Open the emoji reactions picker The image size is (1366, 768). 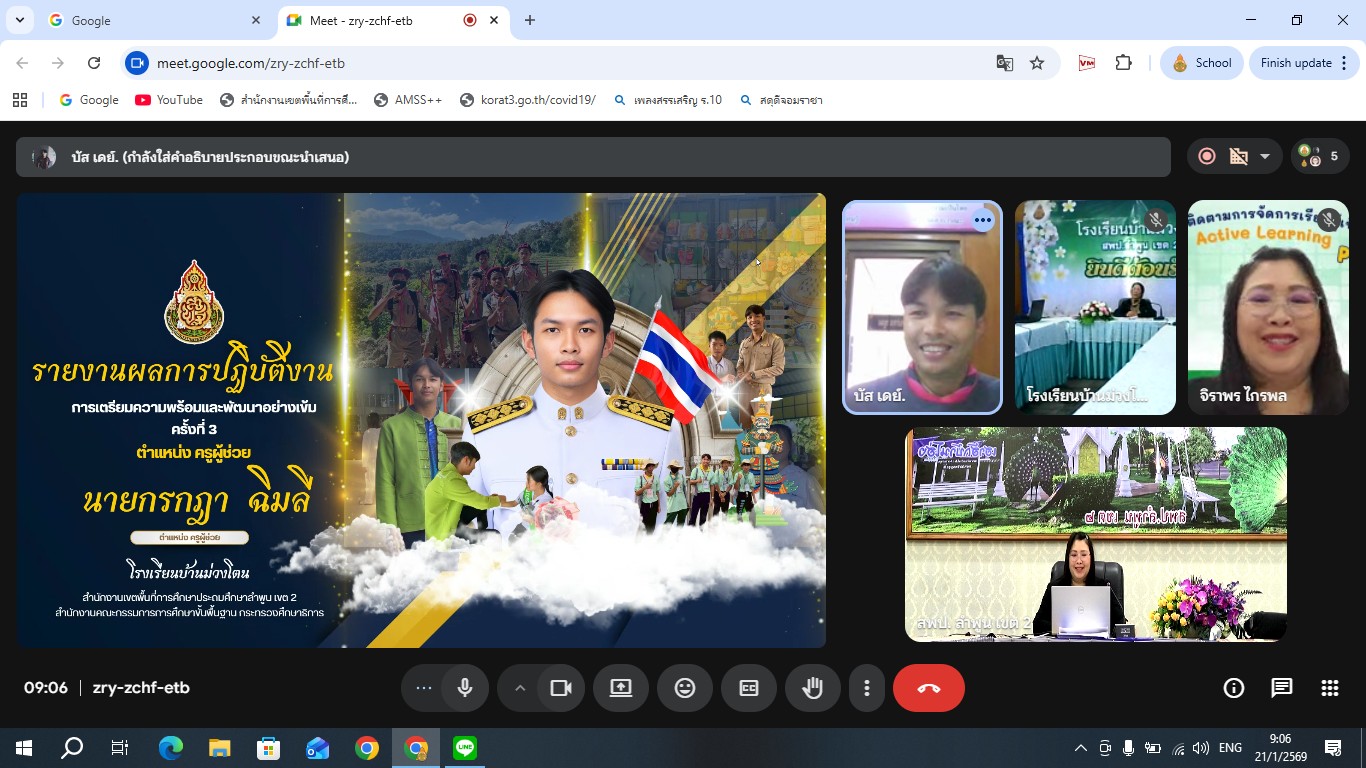(685, 688)
